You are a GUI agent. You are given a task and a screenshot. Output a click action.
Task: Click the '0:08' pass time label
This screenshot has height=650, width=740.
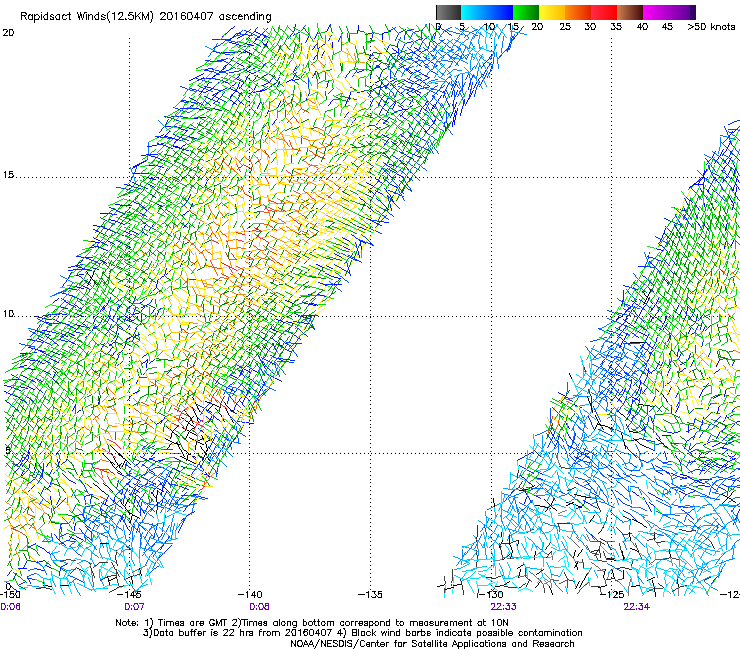(x=259, y=607)
